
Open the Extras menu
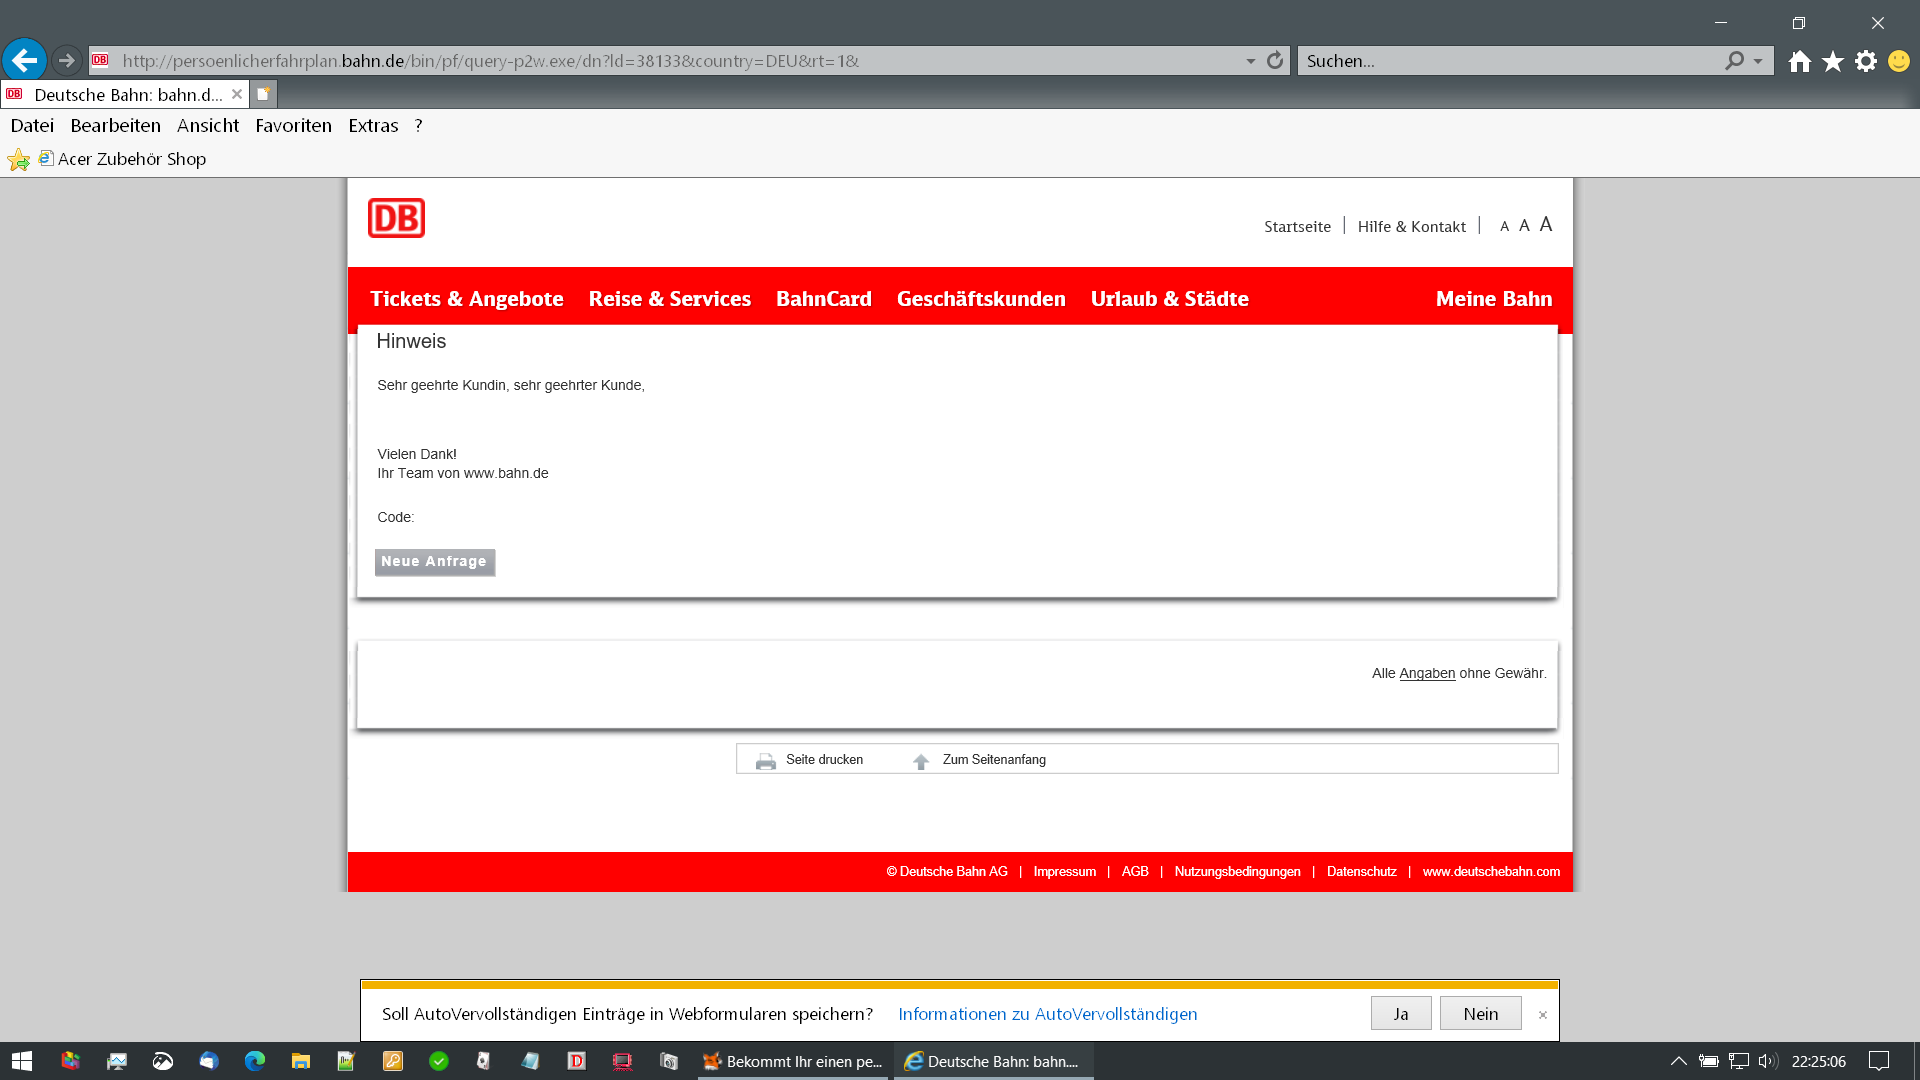point(373,126)
